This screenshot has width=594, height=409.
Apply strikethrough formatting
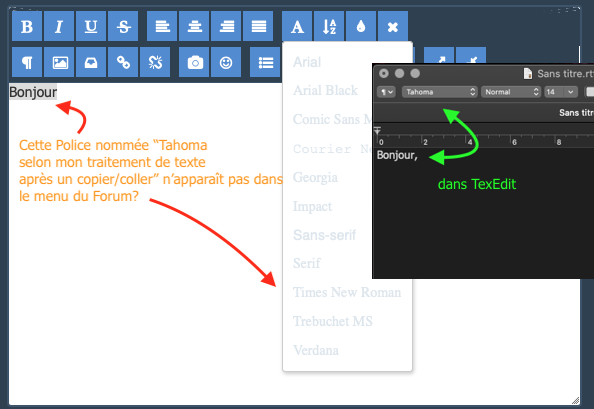click(x=123, y=26)
